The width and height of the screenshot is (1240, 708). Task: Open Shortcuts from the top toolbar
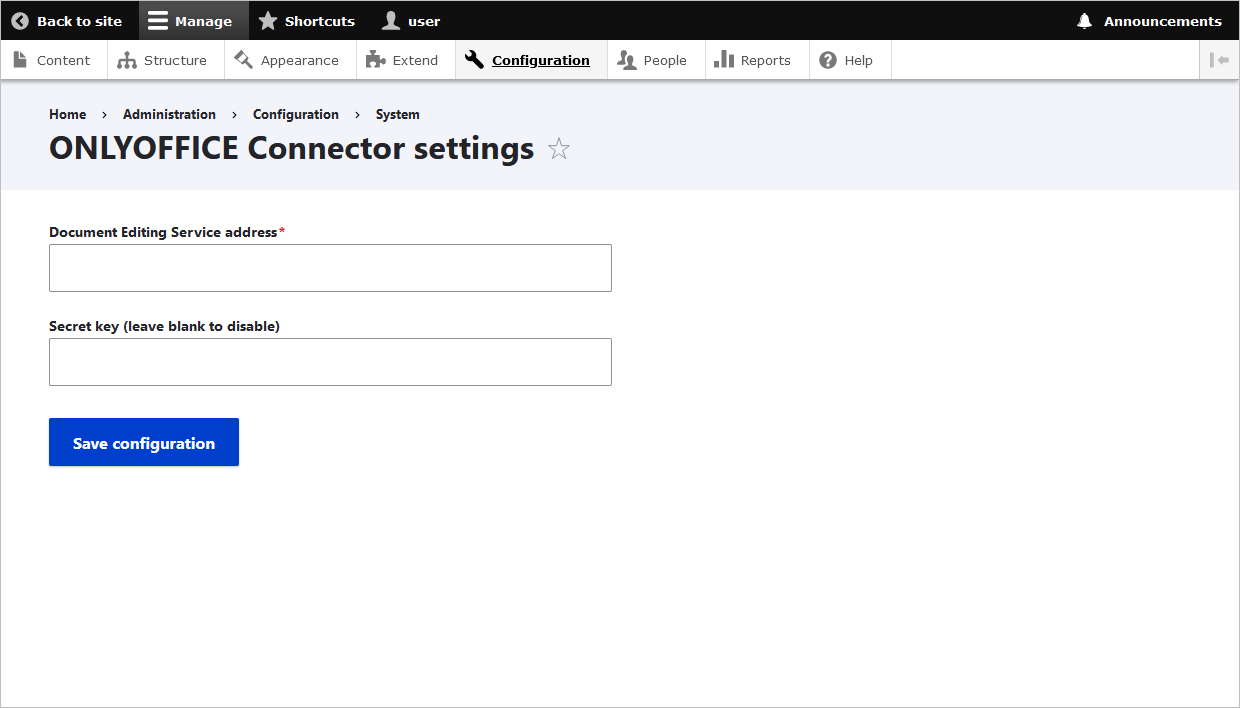point(306,21)
